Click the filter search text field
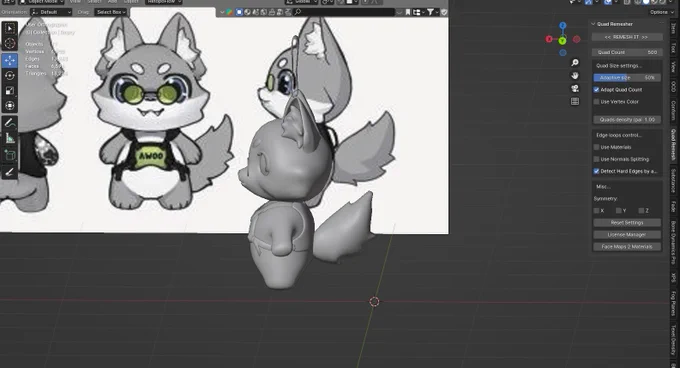This screenshot has width=680, height=368. 344,12
